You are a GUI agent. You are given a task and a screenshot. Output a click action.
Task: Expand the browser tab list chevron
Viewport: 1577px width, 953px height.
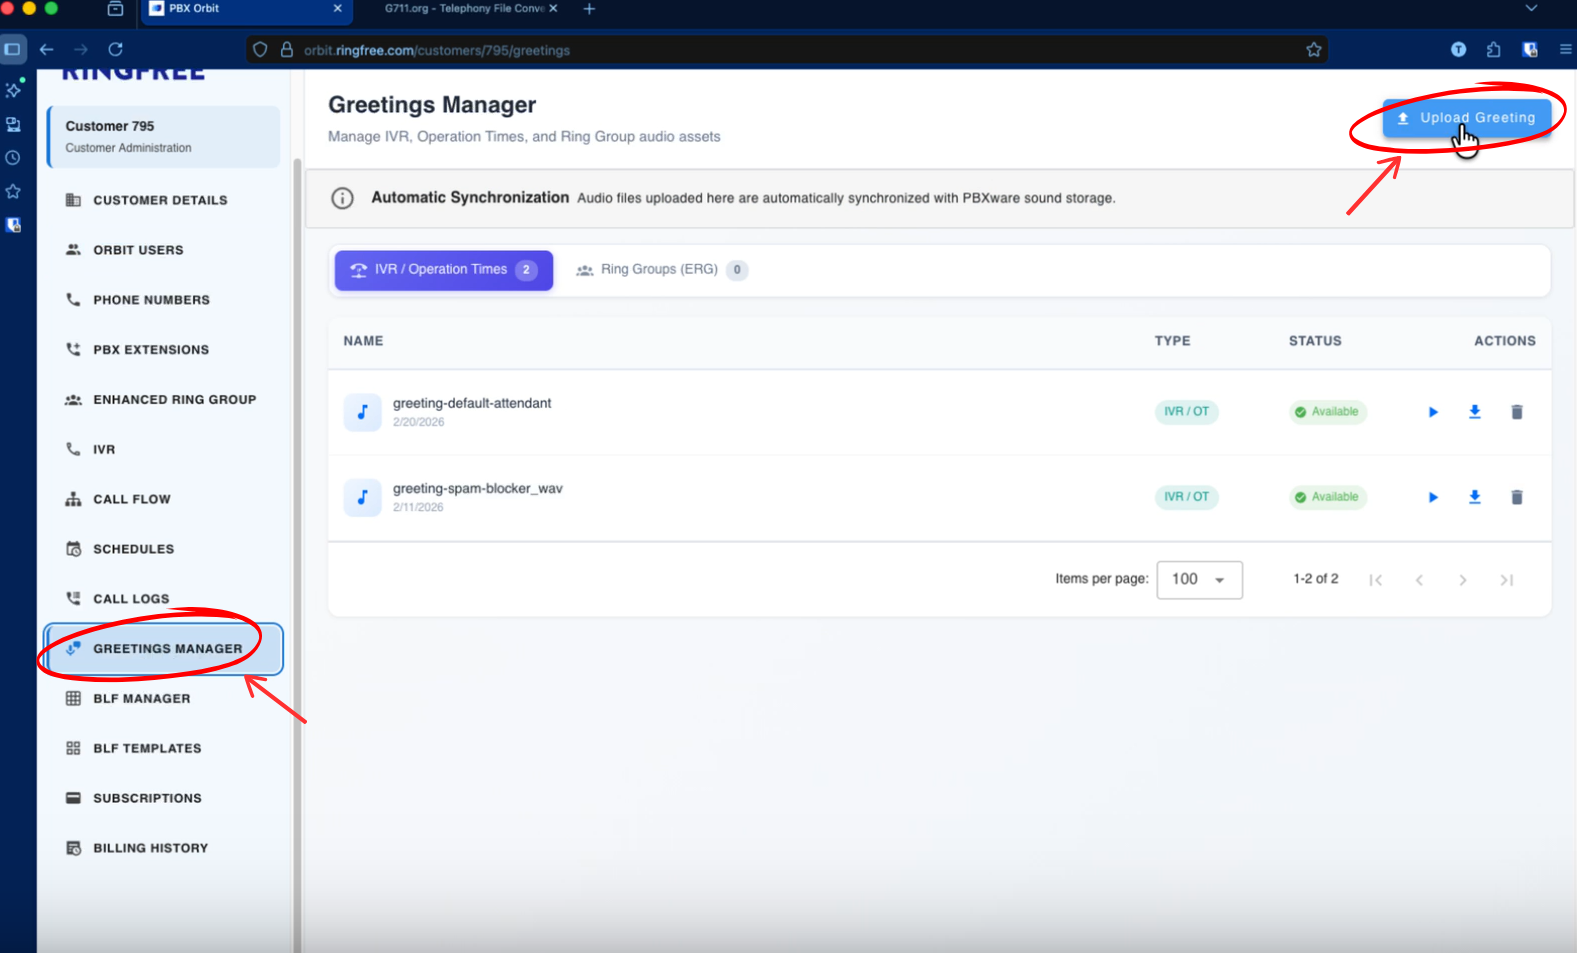[1530, 8]
